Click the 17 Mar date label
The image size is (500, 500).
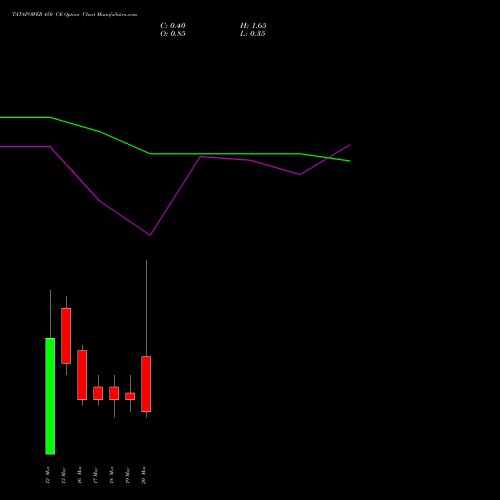click(96, 475)
